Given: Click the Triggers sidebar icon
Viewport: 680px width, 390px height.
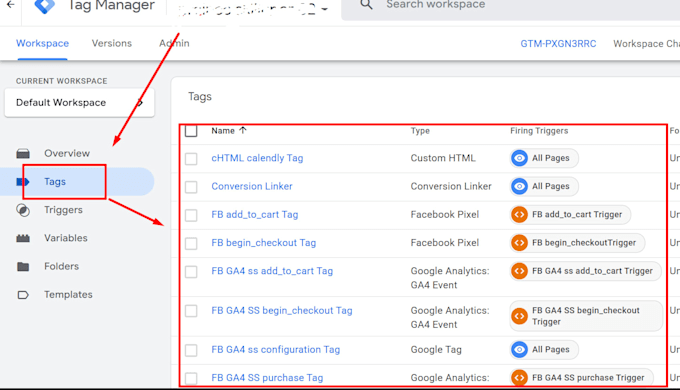Looking at the screenshot, I should 23,210.
